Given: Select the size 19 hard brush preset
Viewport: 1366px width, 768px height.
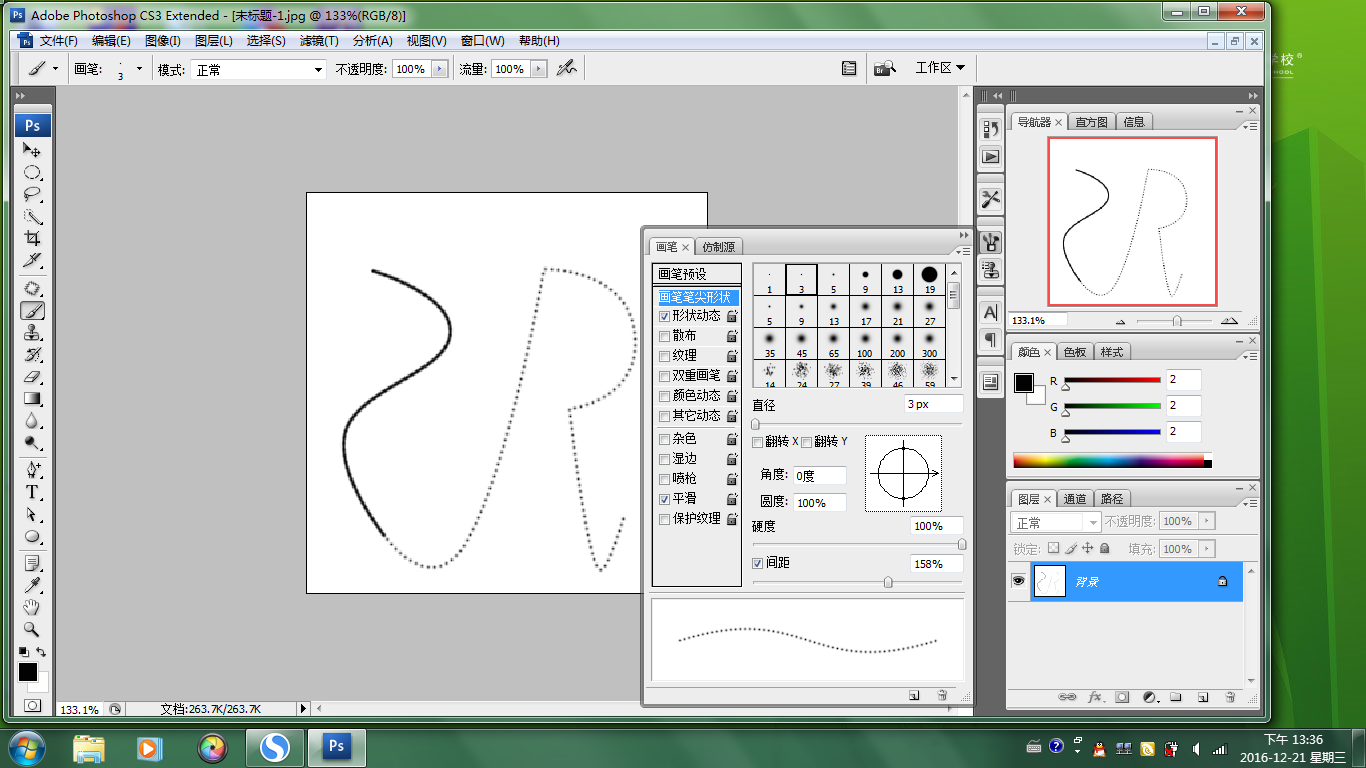Looking at the screenshot, I should pyautogui.click(x=930, y=279).
